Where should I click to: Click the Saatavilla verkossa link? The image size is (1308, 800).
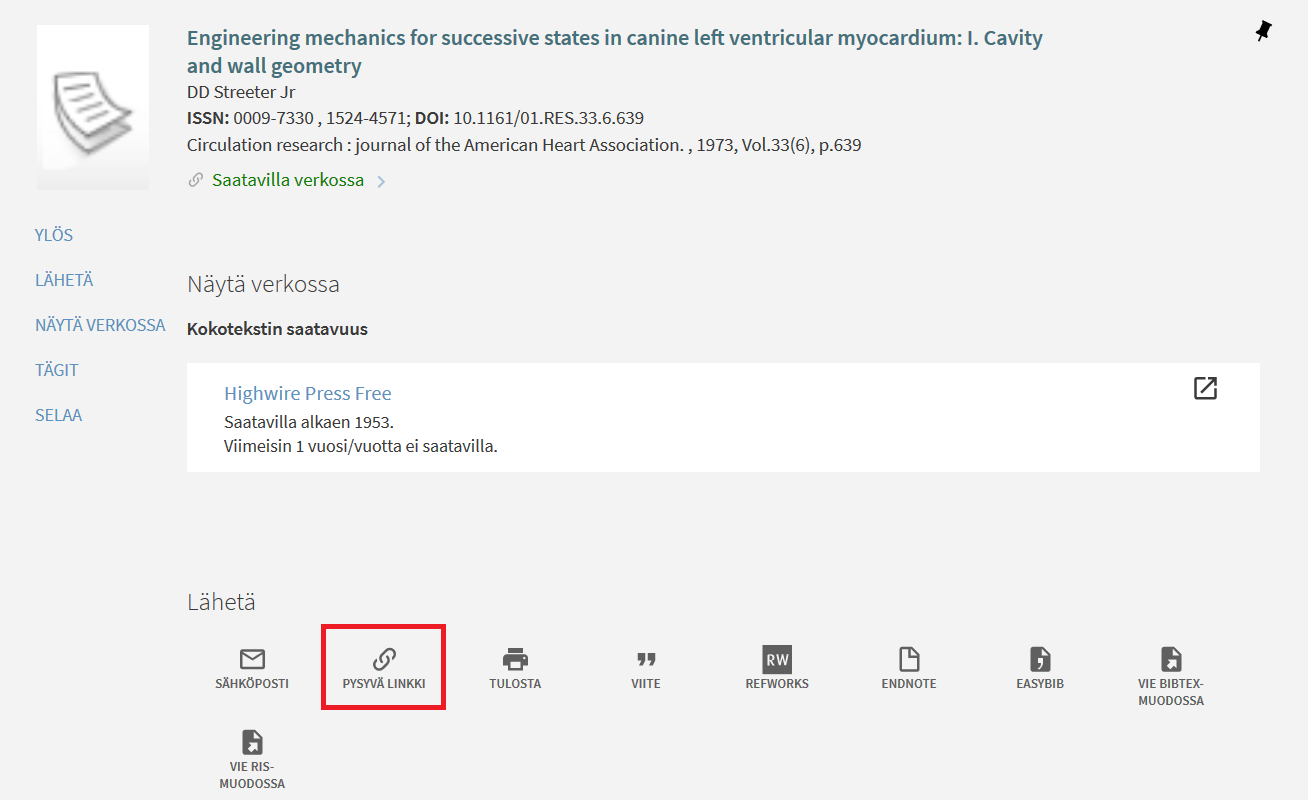tap(288, 181)
